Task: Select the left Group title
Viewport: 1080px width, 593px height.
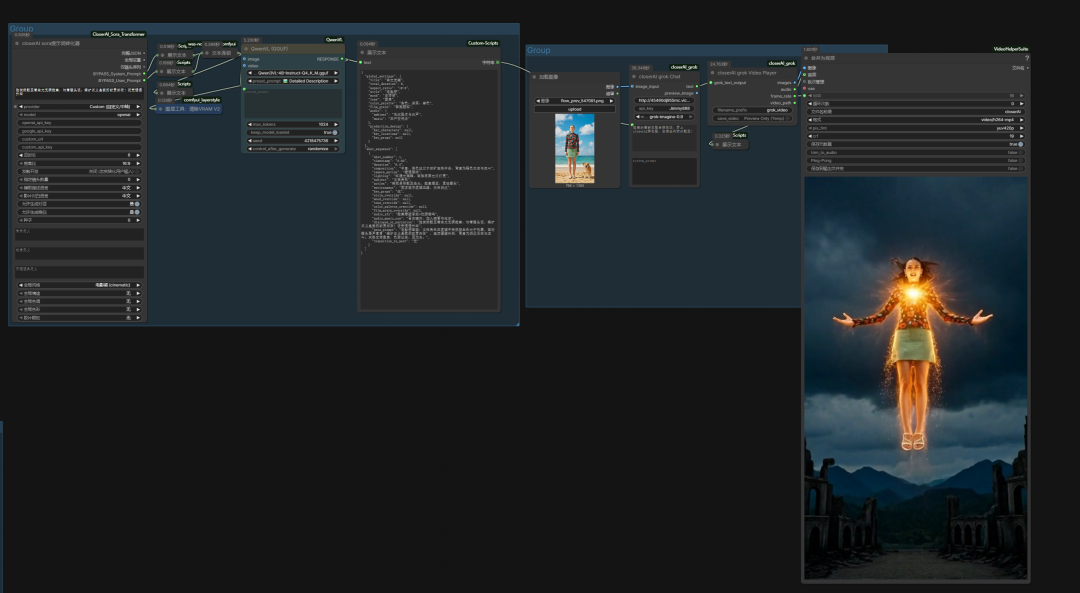Action: 21,29
